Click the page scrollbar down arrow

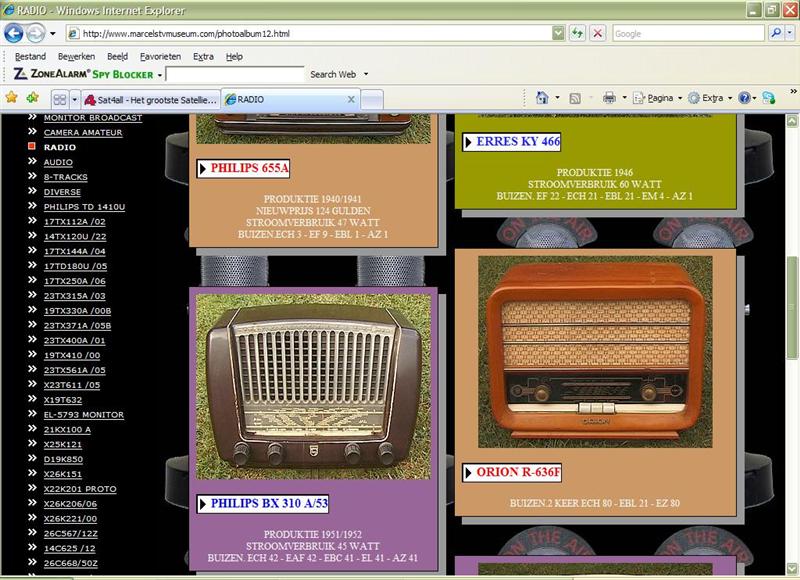pos(792,568)
